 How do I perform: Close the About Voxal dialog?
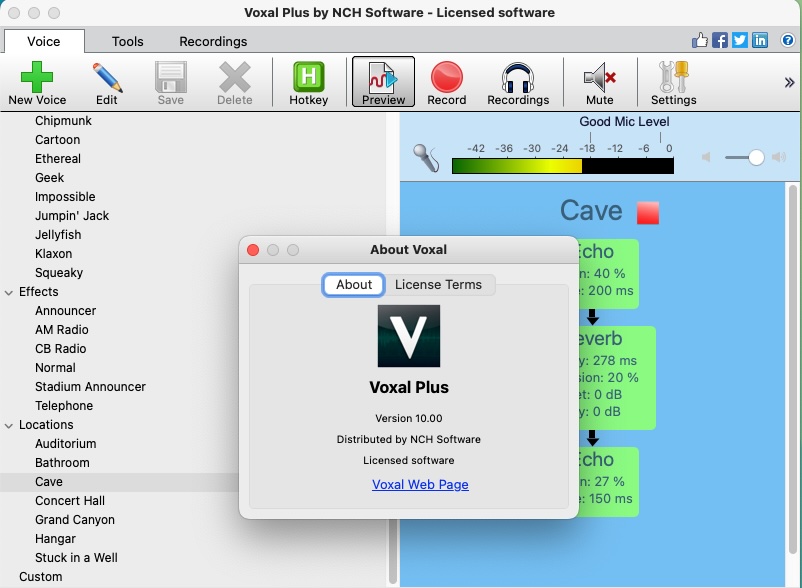253,250
